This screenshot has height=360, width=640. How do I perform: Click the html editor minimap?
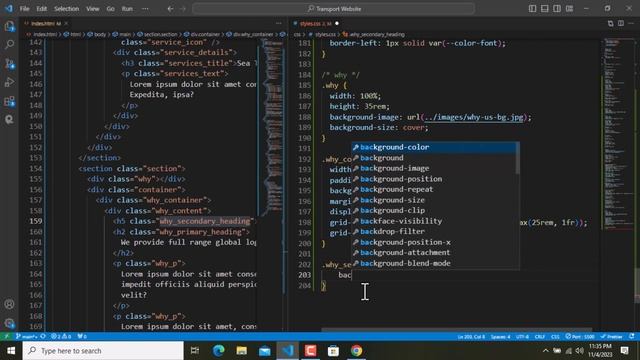272,127
